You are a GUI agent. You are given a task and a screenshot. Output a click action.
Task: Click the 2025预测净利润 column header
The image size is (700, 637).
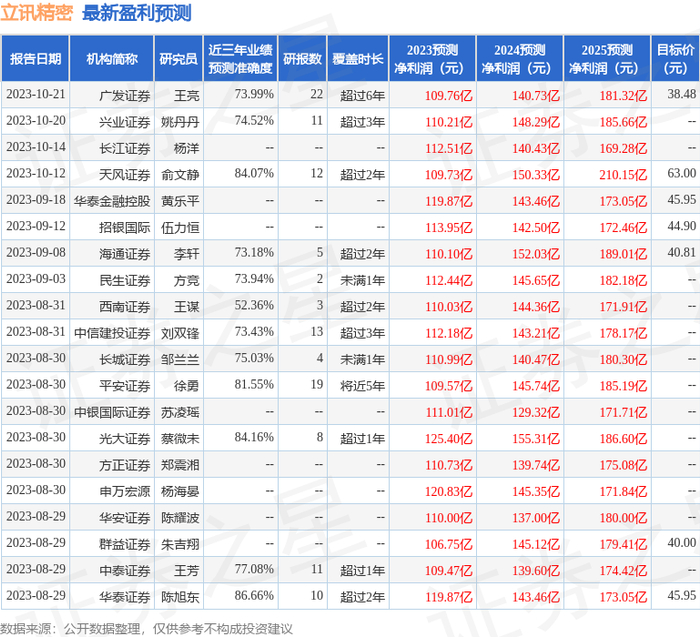tap(607, 58)
